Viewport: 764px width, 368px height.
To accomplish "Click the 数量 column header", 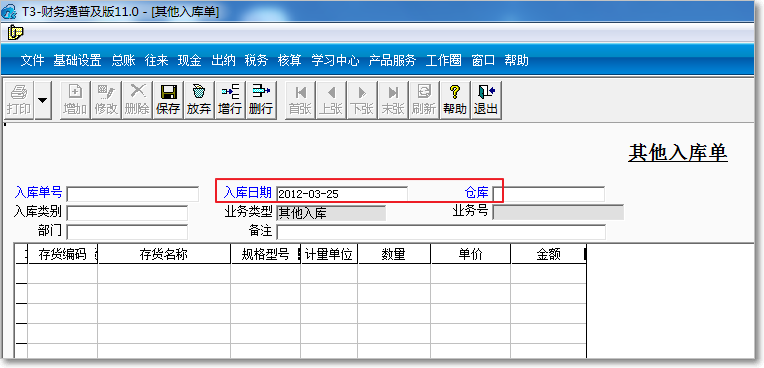I will pos(394,254).
